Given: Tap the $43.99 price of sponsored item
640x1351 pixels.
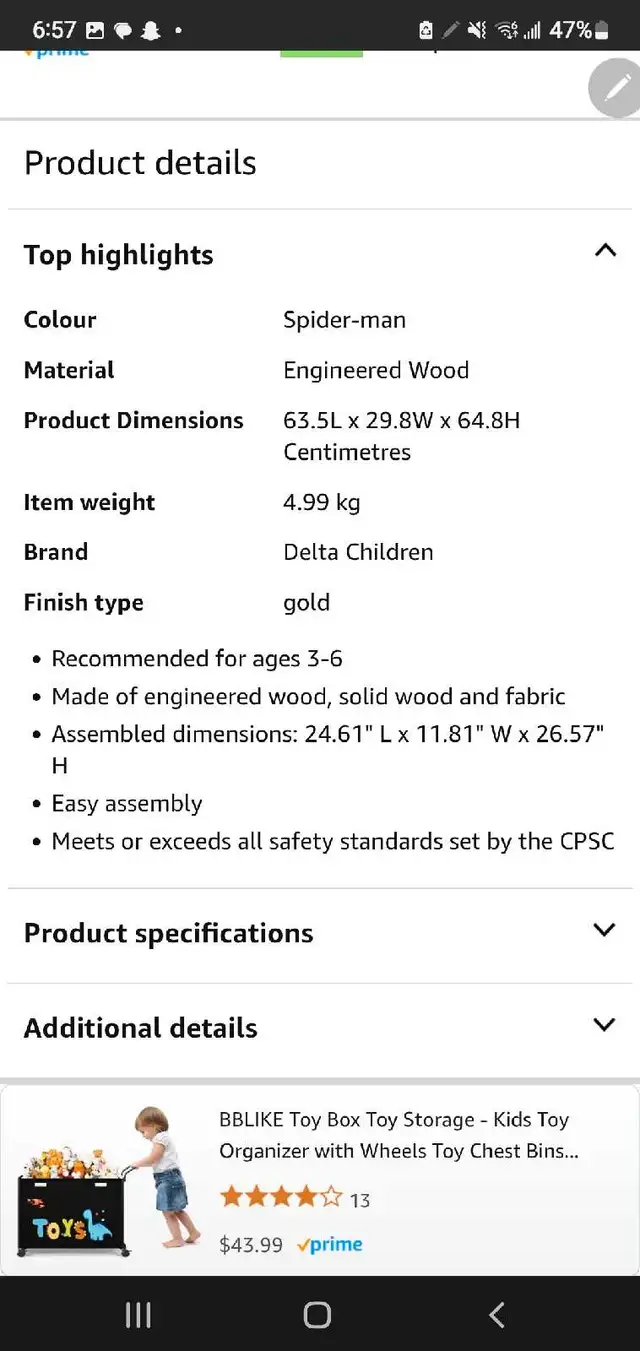Looking at the screenshot, I should 251,1245.
